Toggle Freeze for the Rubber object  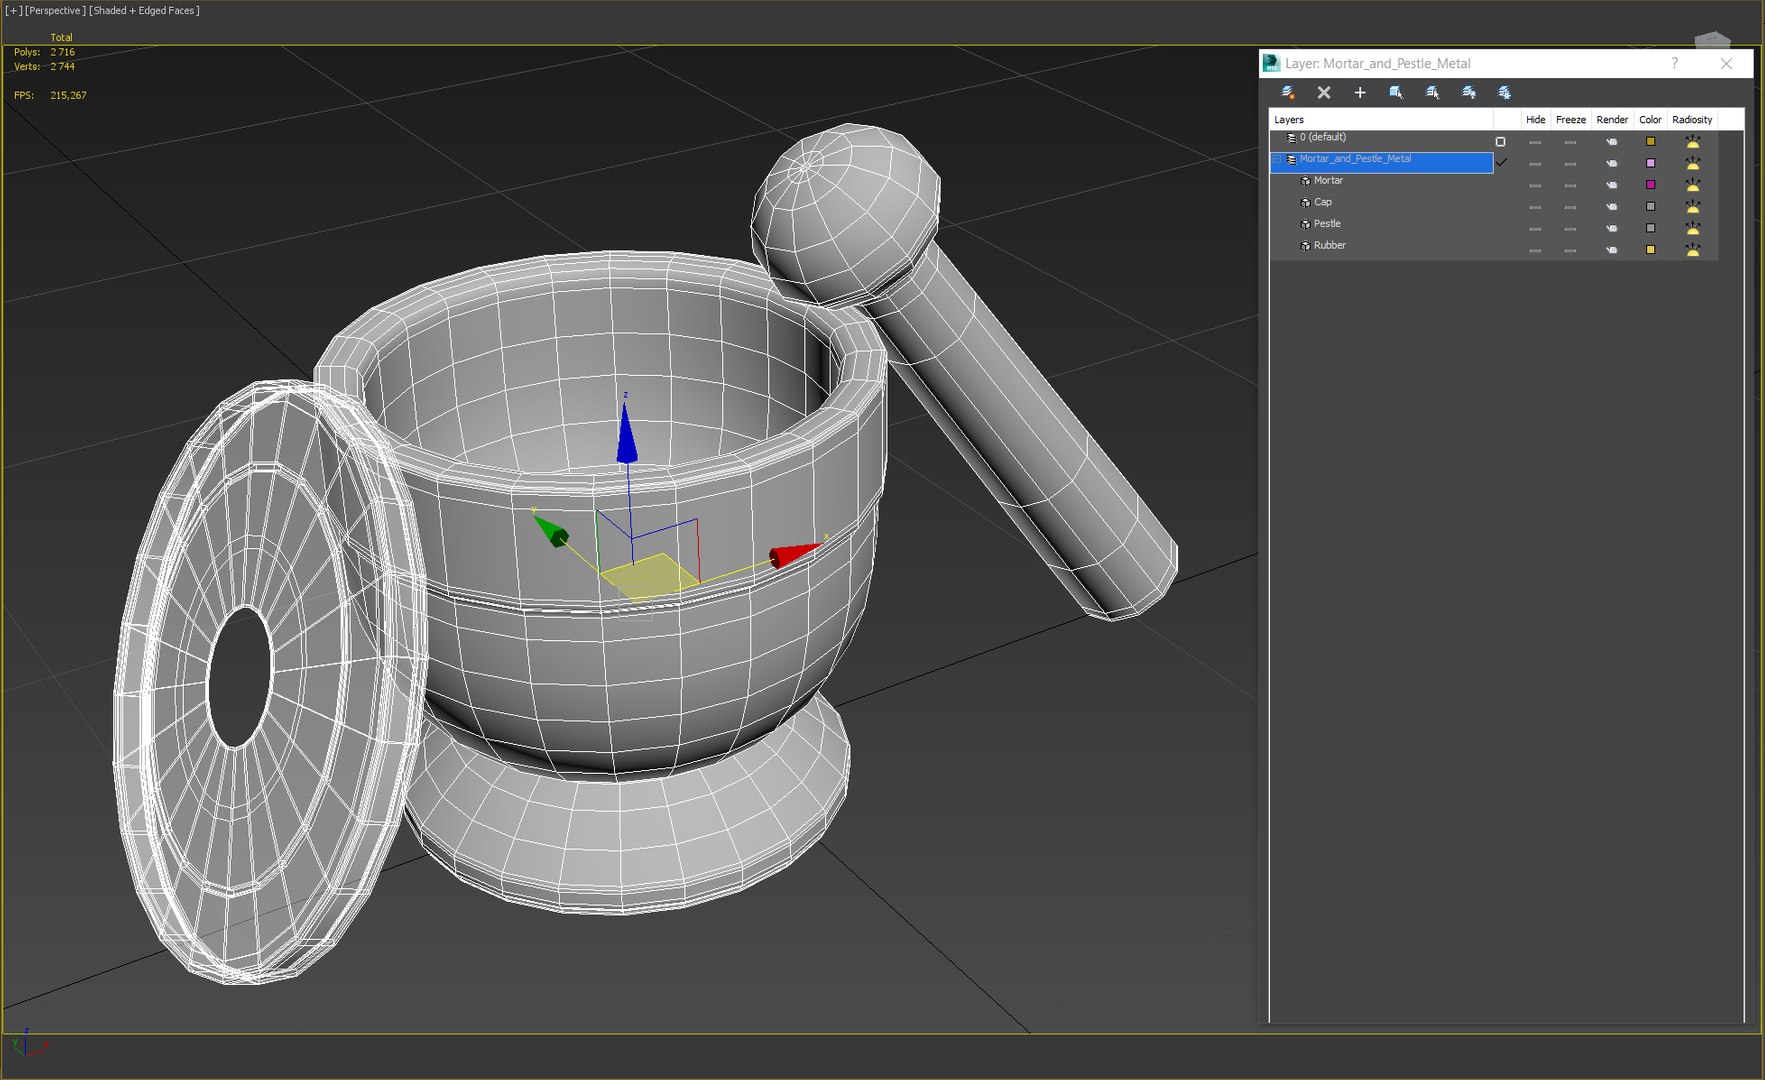click(x=1570, y=250)
